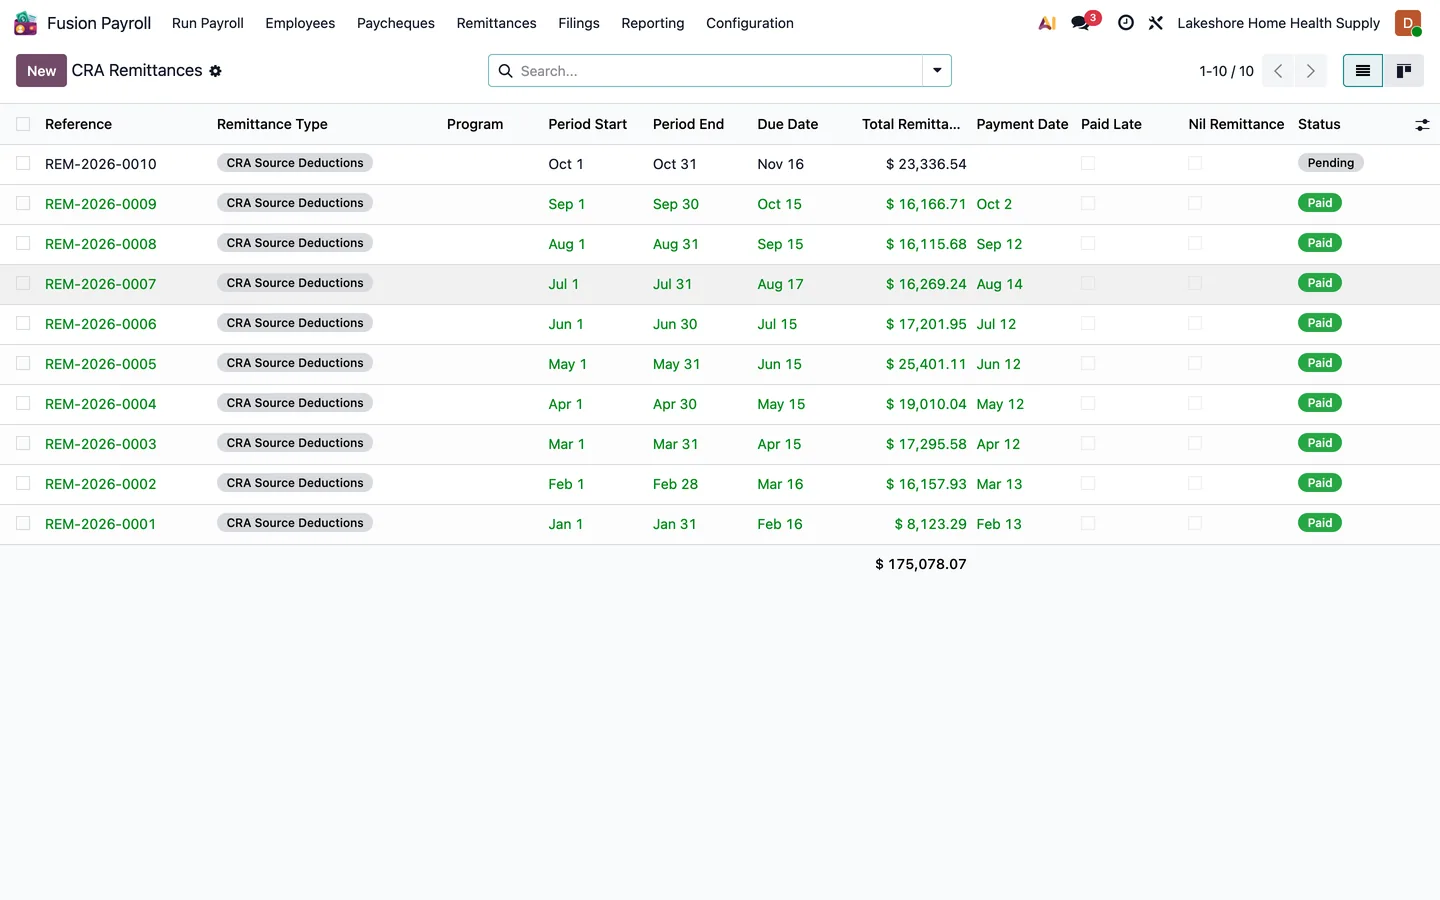Open the developer tools icon
The height and width of the screenshot is (900, 1440).
click(1156, 23)
